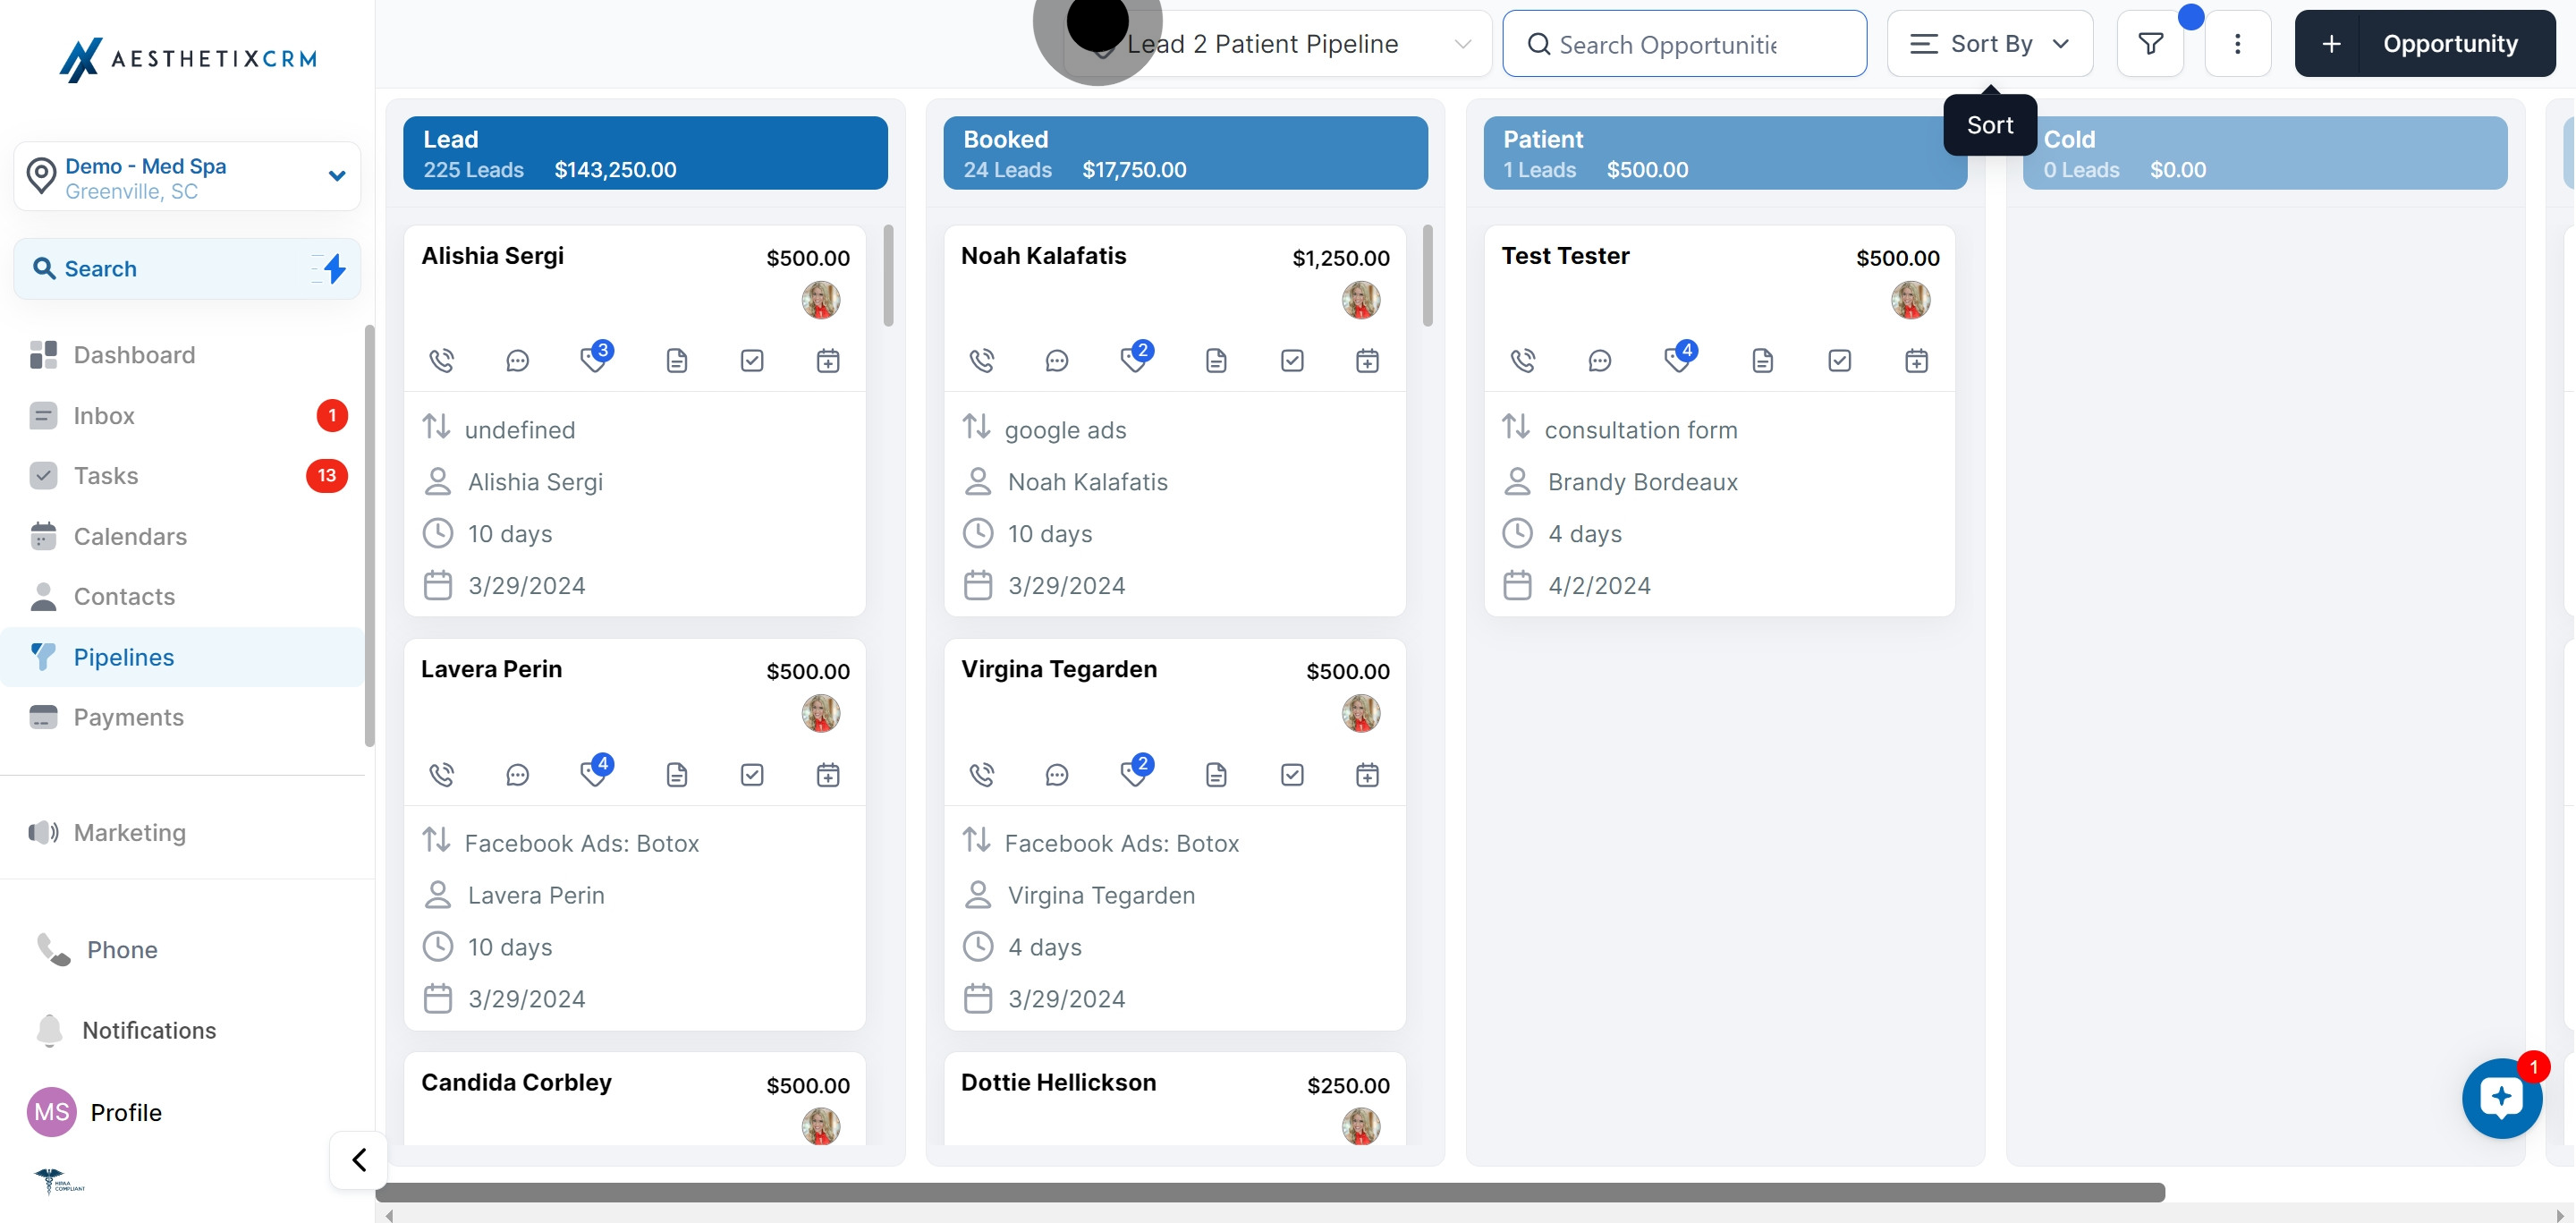Click task checkbox icon on Alishia Sergi card

752,361
